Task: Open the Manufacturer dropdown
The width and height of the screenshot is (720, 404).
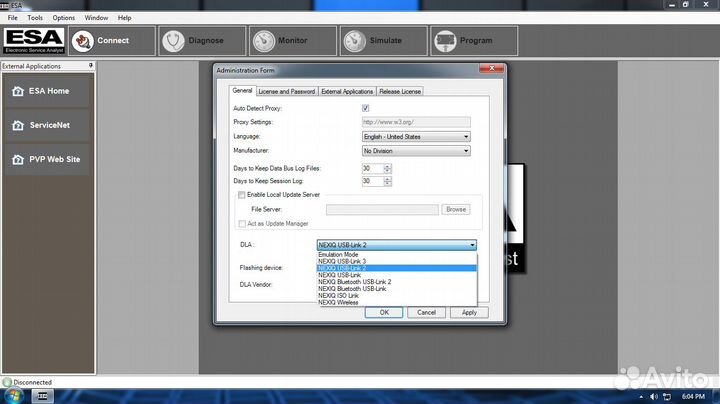Action: tap(416, 151)
